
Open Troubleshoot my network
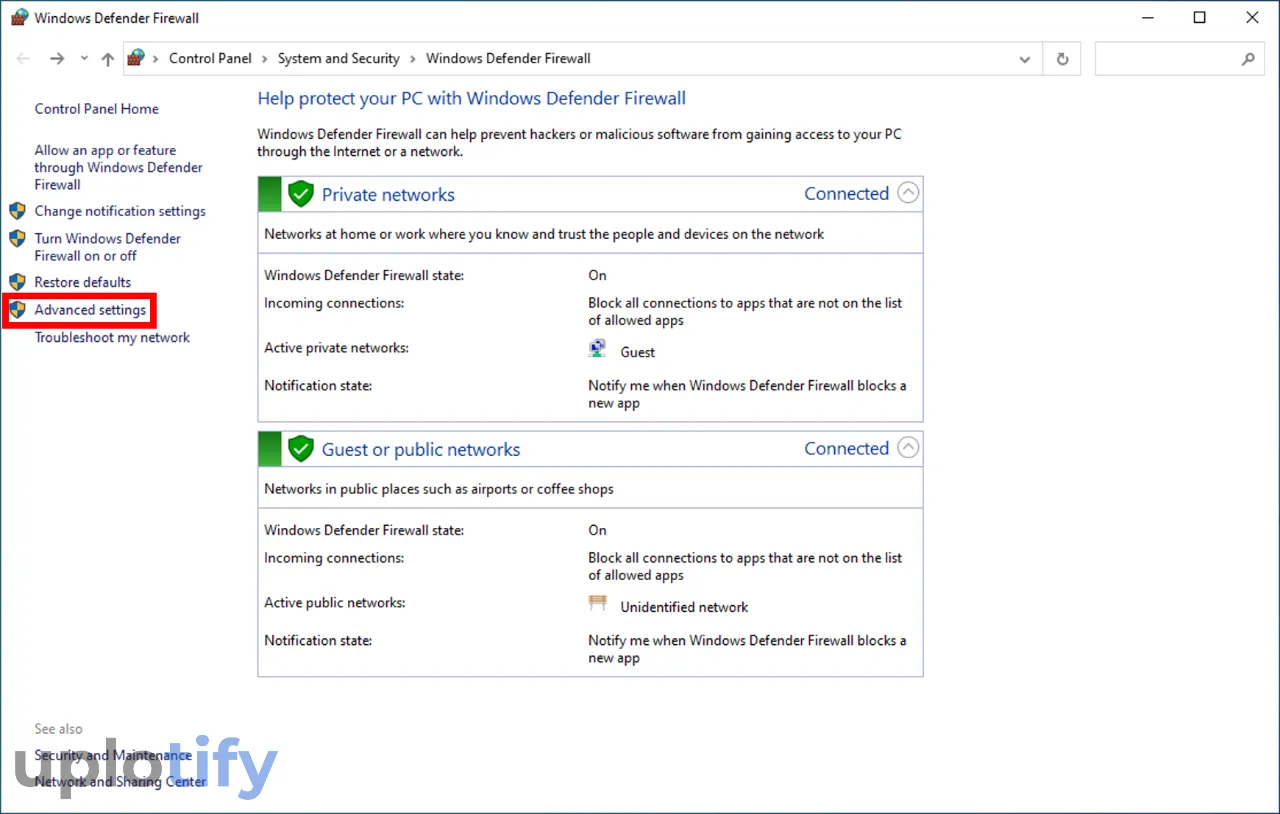[x=112, y=337]
